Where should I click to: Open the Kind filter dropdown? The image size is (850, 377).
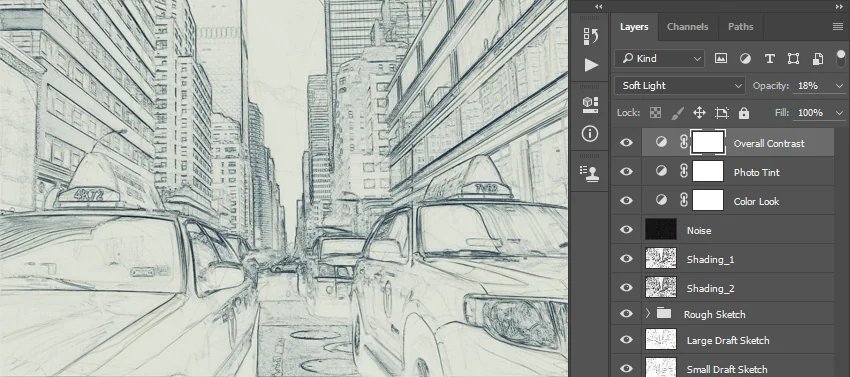659,59
